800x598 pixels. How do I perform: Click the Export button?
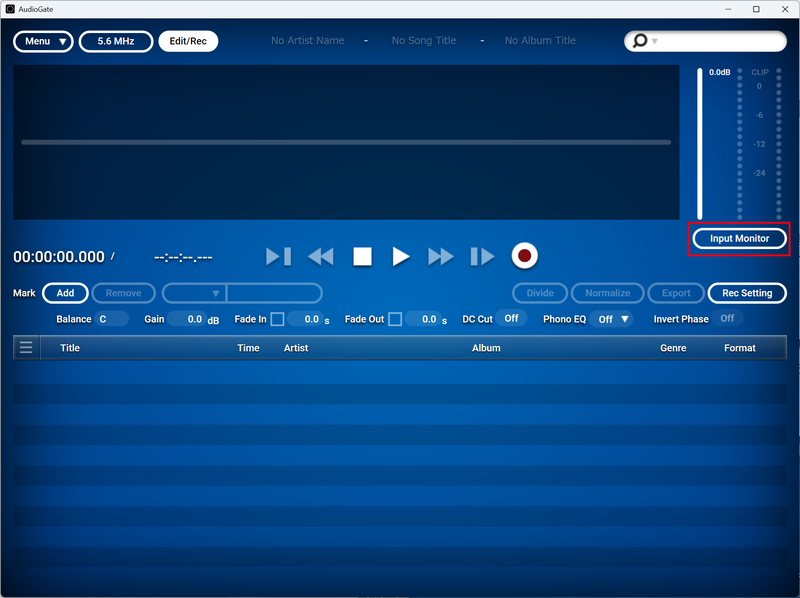click(676, 293)
